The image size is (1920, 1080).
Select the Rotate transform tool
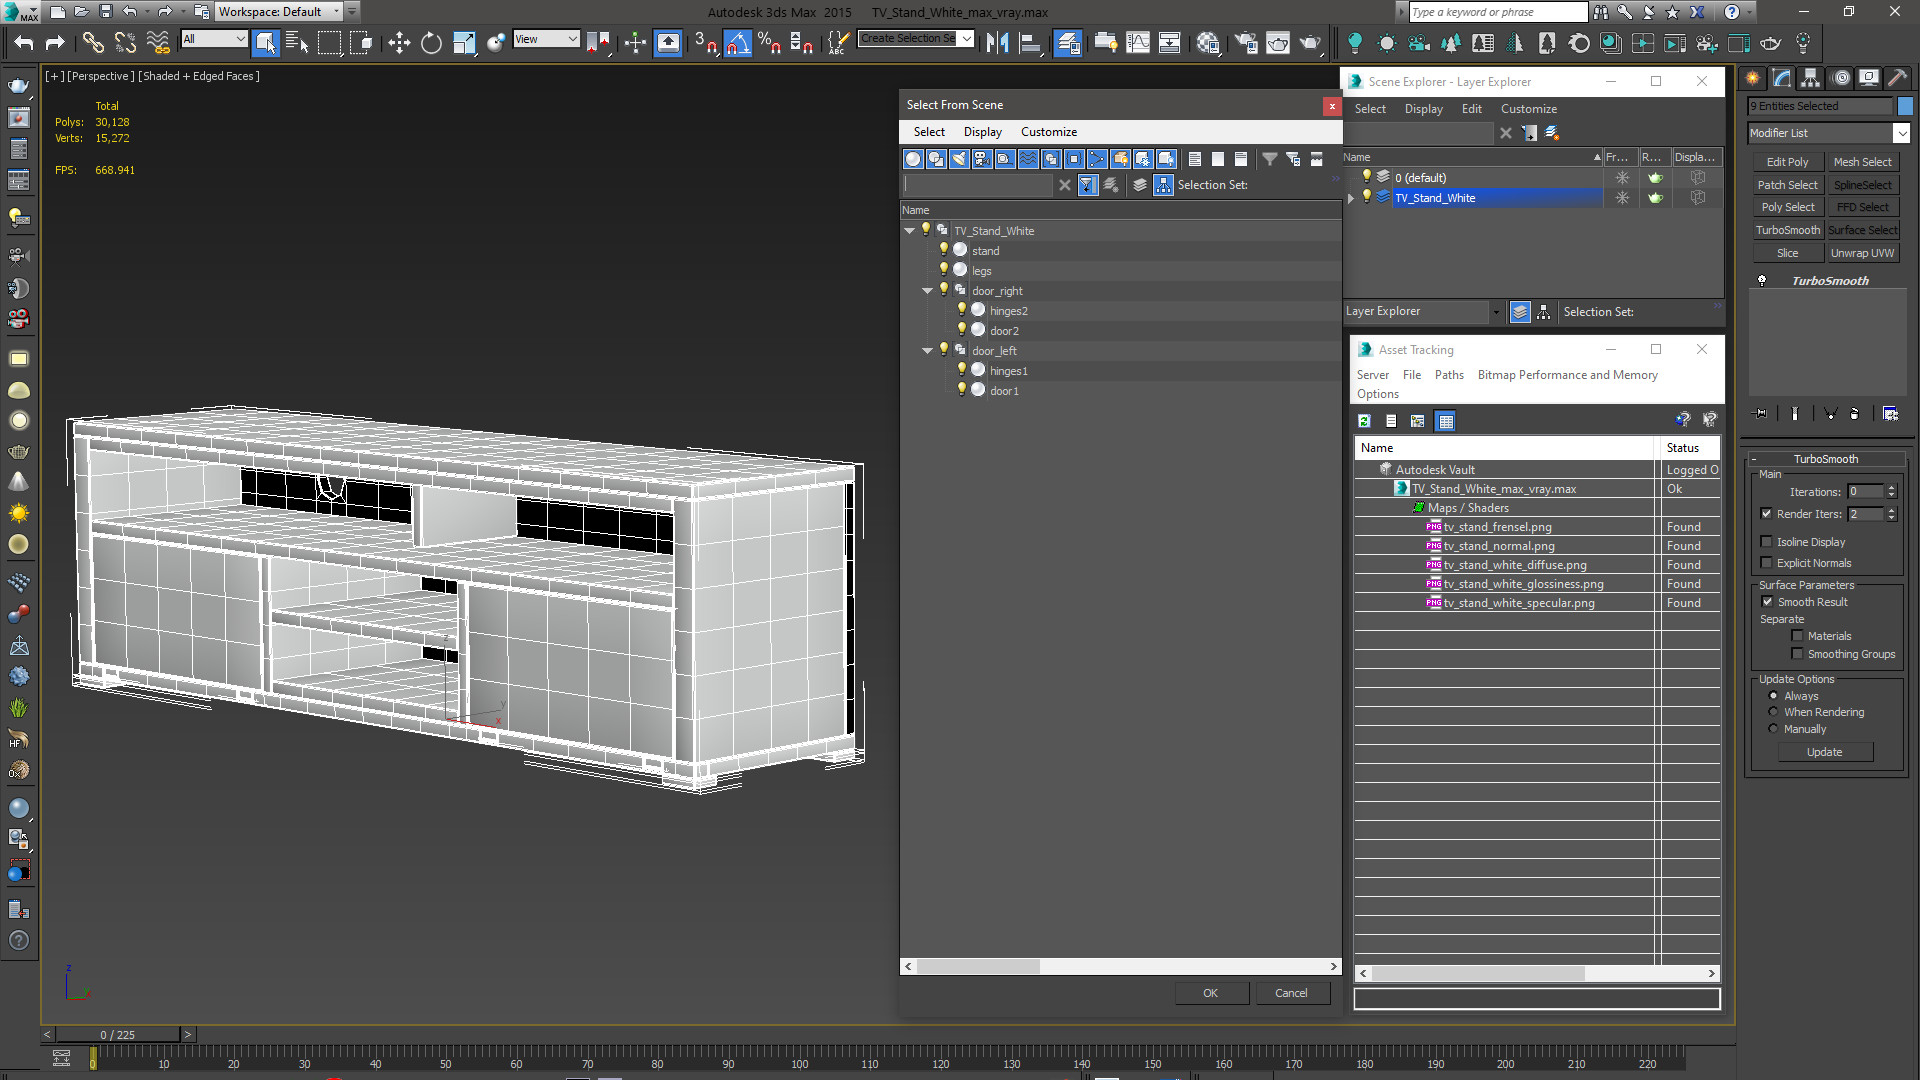tap(431, 42)
